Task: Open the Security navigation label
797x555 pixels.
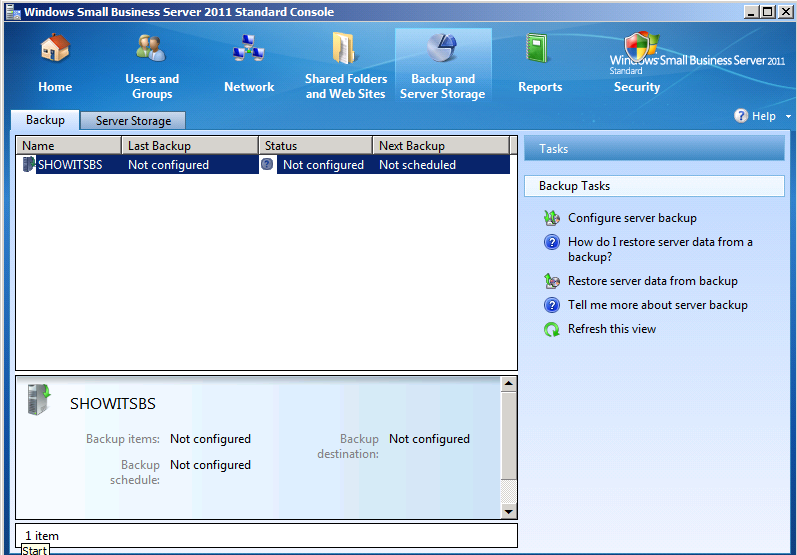Action: [x=637, y=87]
